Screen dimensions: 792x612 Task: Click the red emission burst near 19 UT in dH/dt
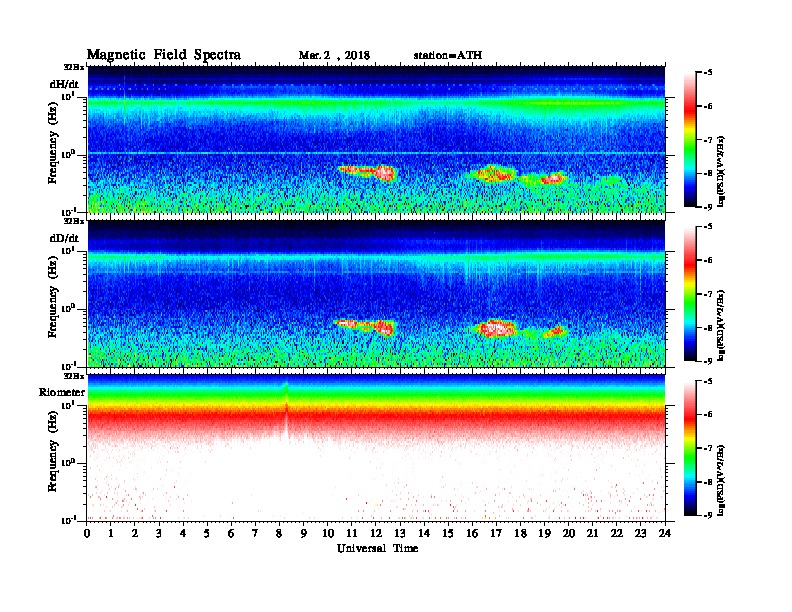[x=552, y=178]
